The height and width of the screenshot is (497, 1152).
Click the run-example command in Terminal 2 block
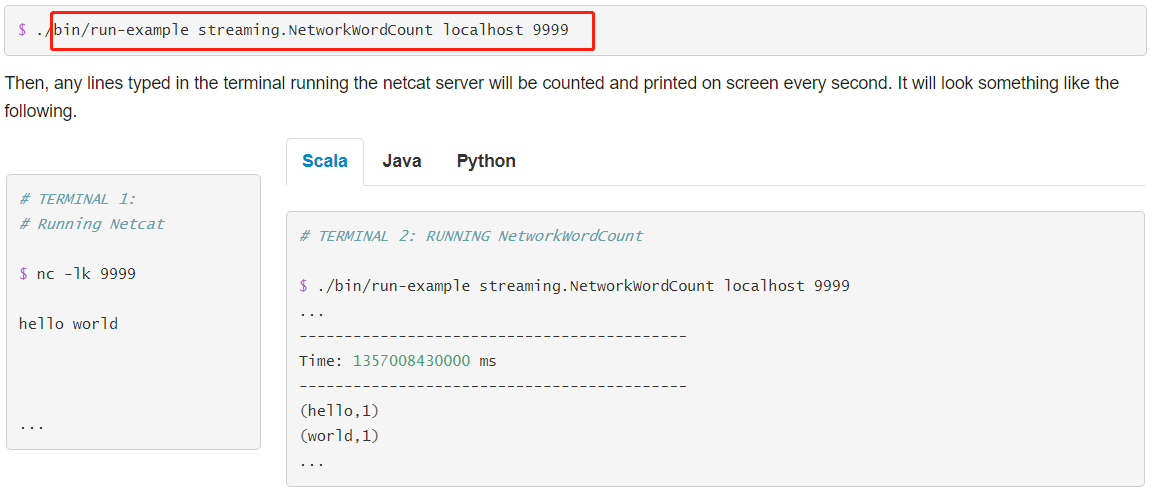pyautogui.click(x=583, y=286)
